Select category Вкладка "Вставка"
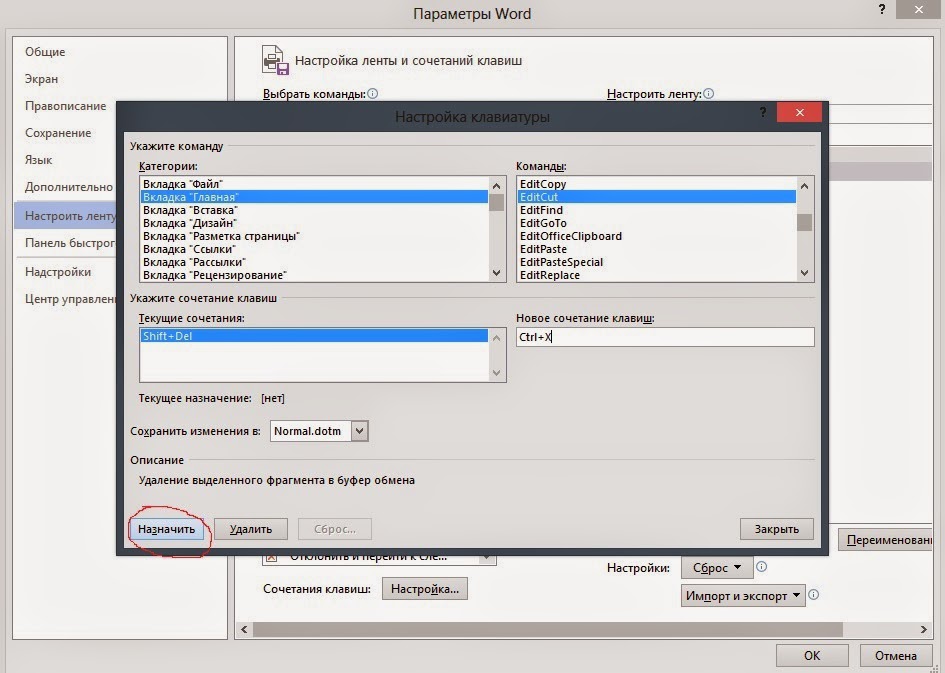The image size is (945, 673). point(314,210)
